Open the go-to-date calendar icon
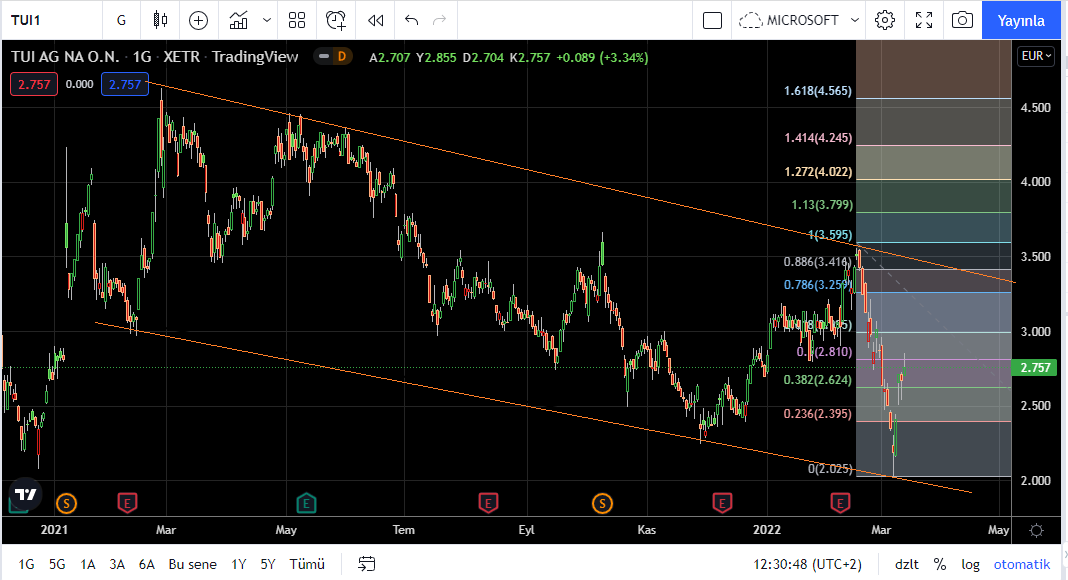The height and width of the screenshot is (580, 1068). [366, 564]
